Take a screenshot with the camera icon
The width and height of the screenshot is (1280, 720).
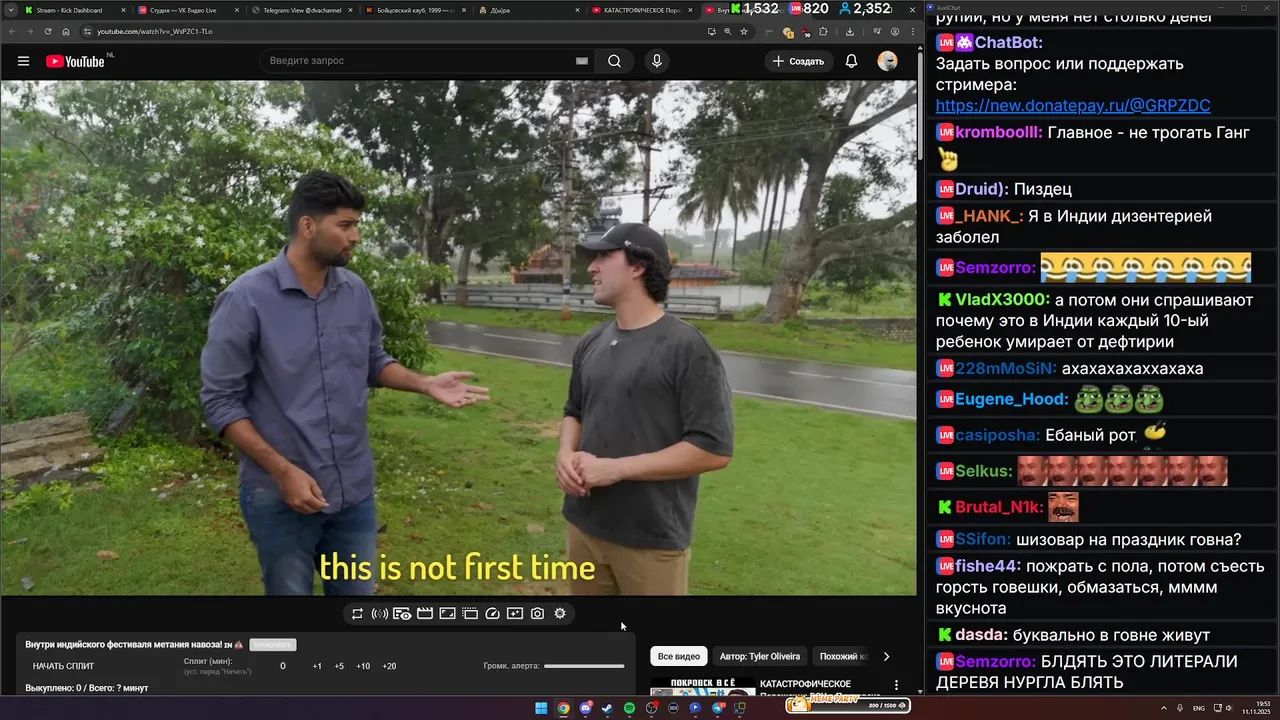tap(537, 614)
